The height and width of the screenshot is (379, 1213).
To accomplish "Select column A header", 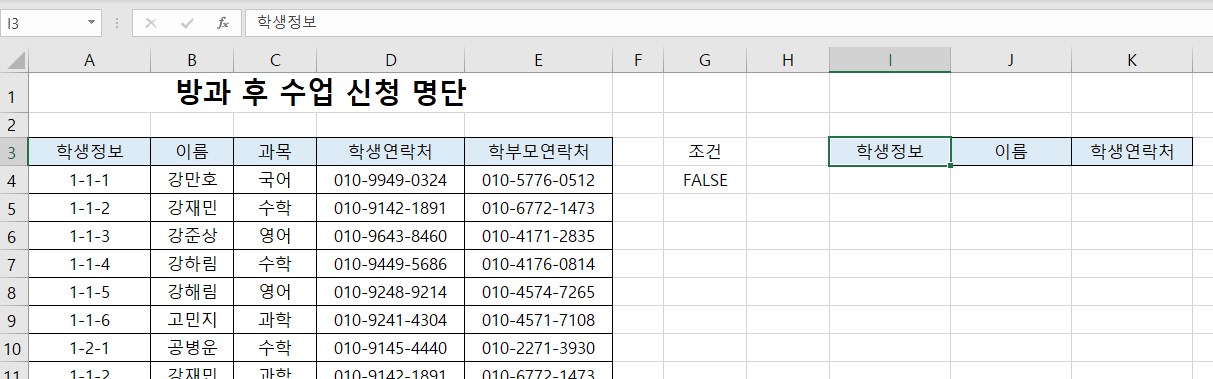I will [90, 61].
